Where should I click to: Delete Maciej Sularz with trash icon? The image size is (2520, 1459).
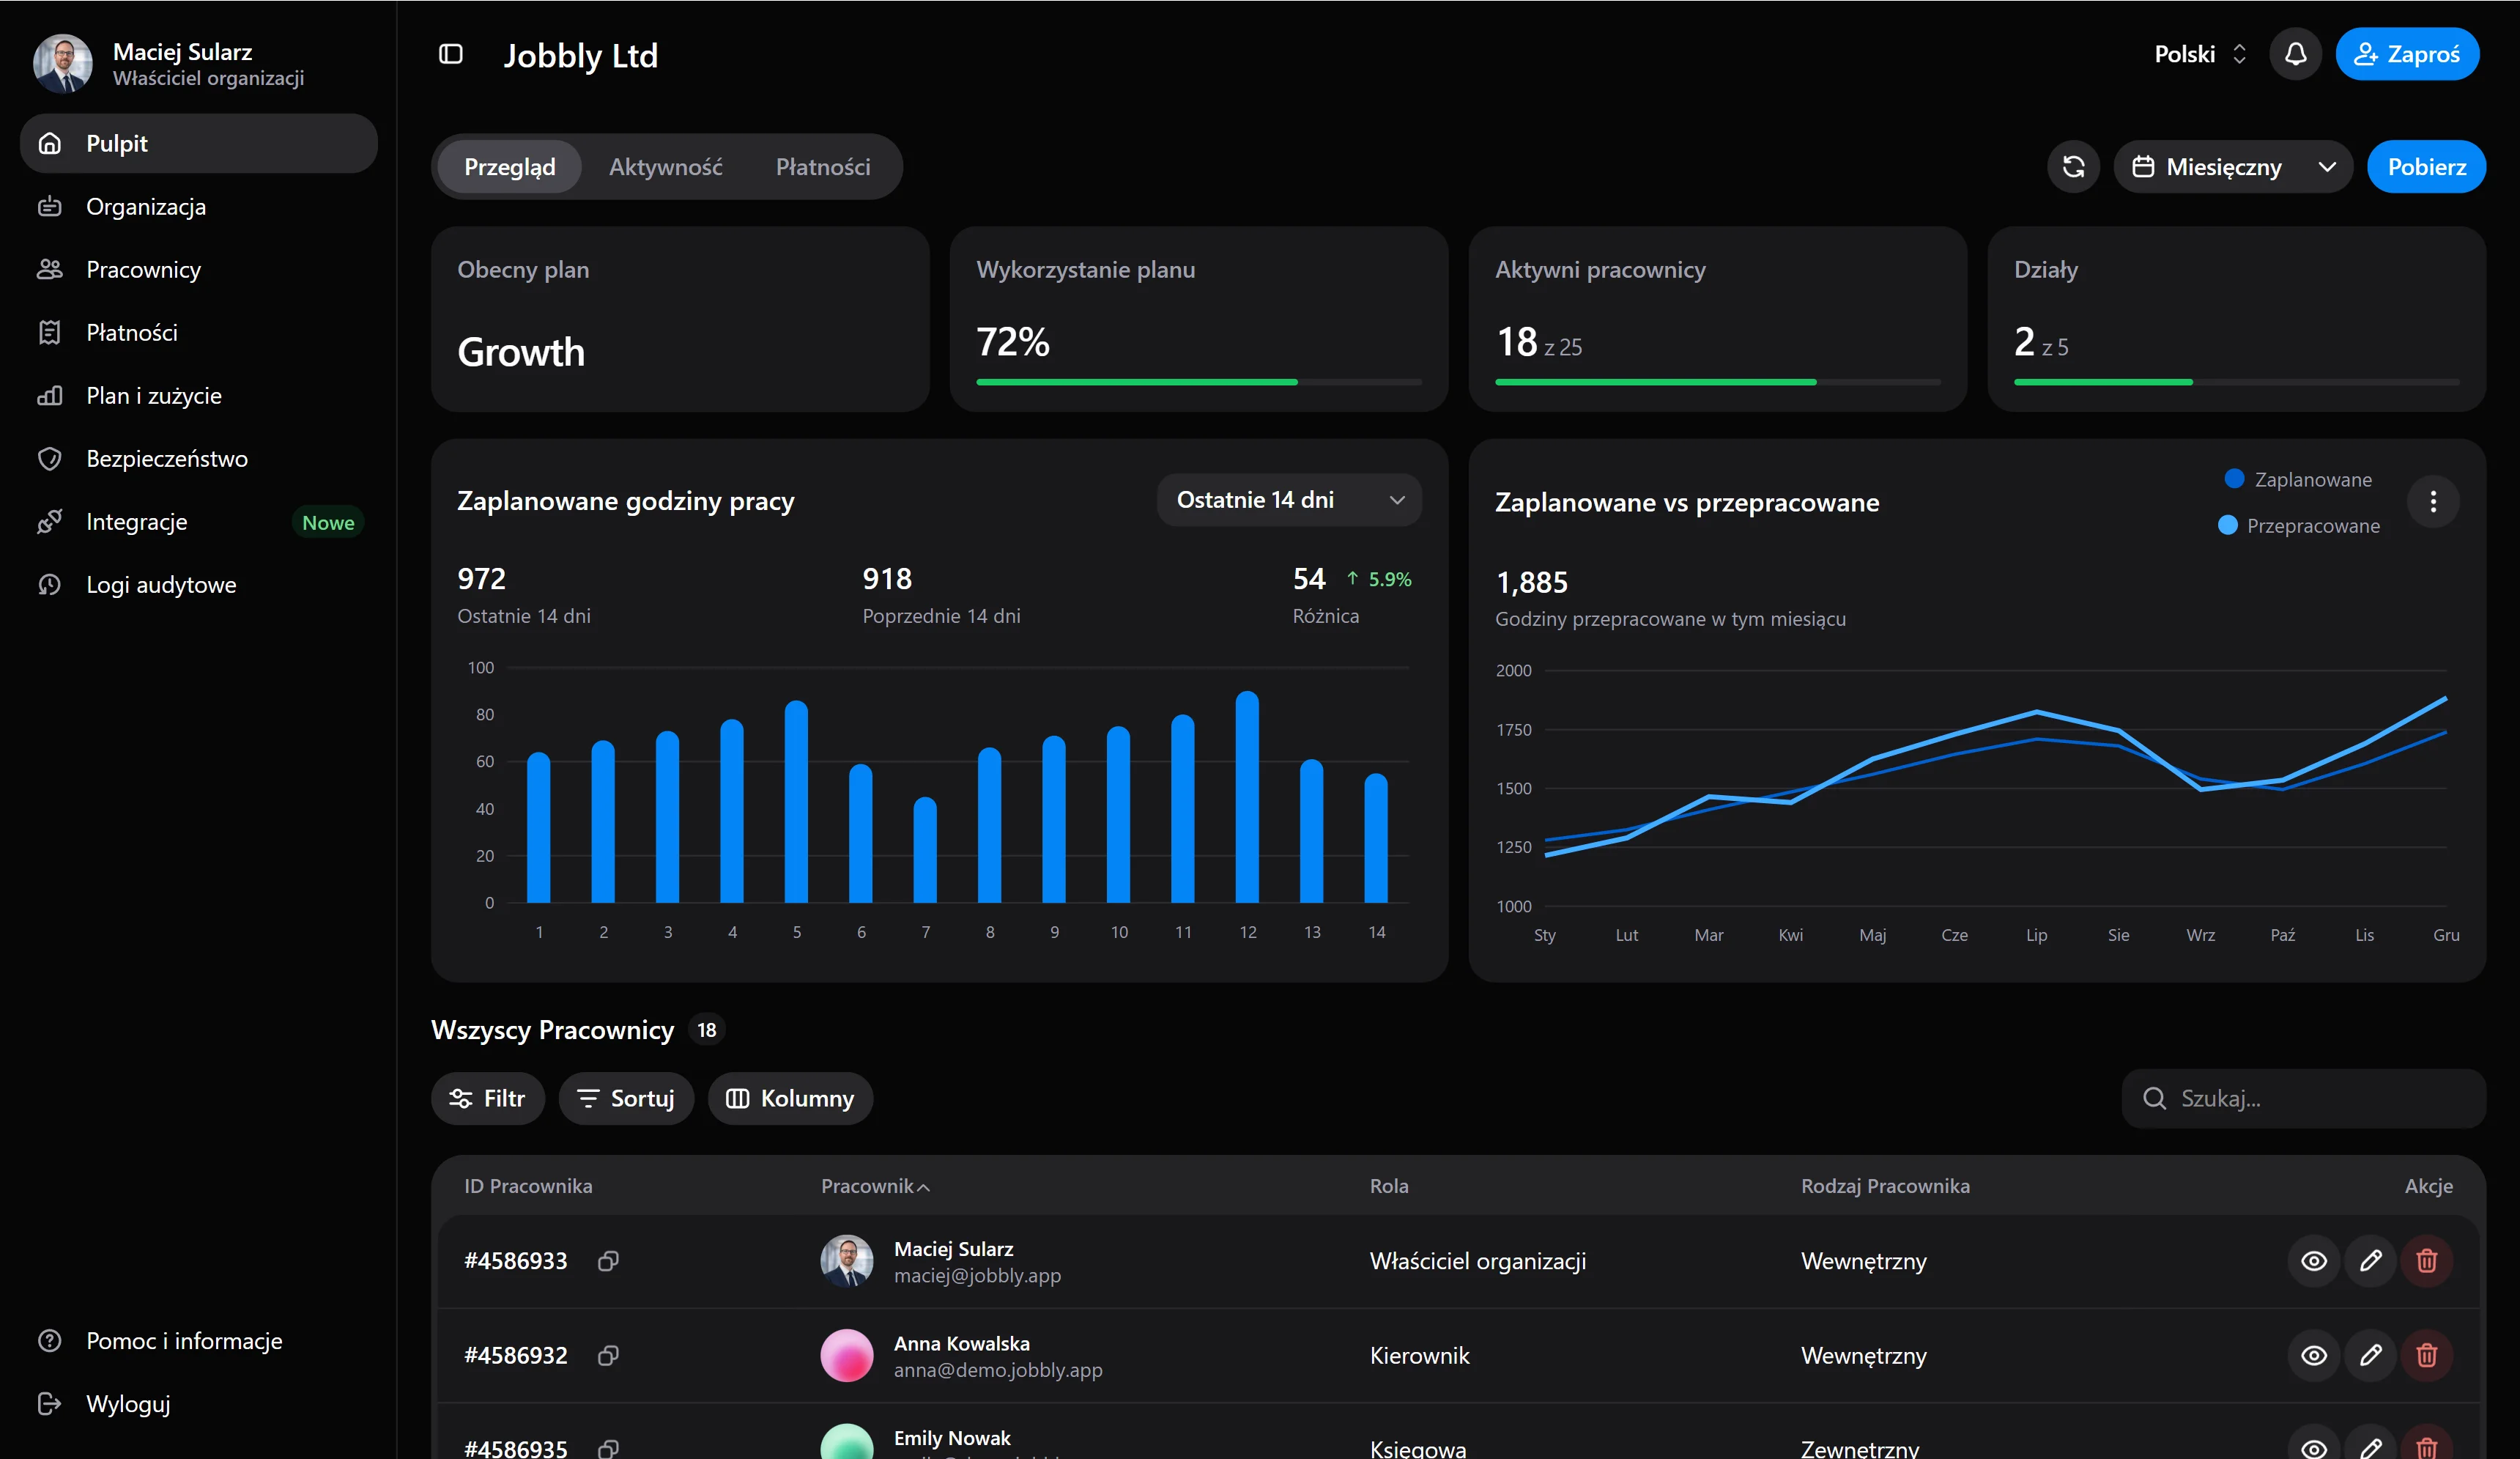coord(2426,1261)
